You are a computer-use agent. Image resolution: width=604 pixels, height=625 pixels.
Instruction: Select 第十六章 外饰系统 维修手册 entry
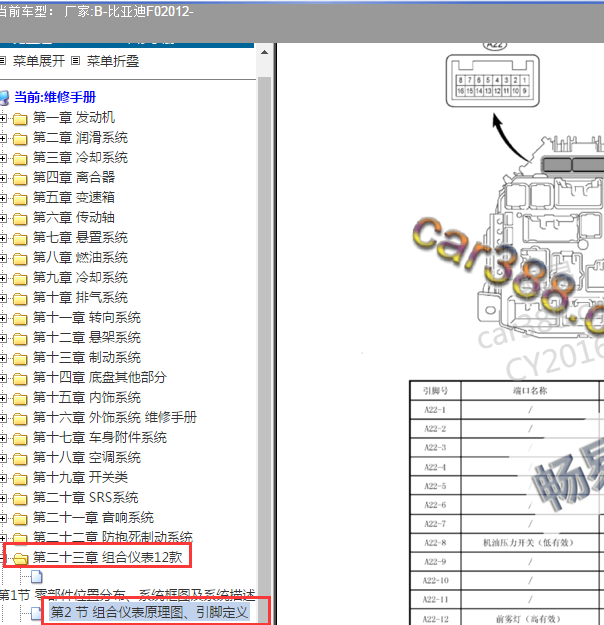point(115,418)
